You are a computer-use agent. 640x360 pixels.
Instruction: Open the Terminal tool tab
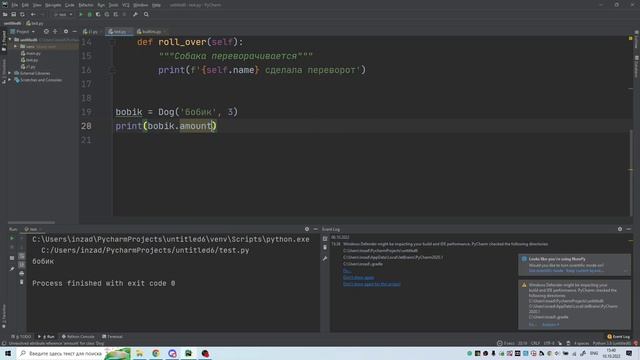coord(112,337)
